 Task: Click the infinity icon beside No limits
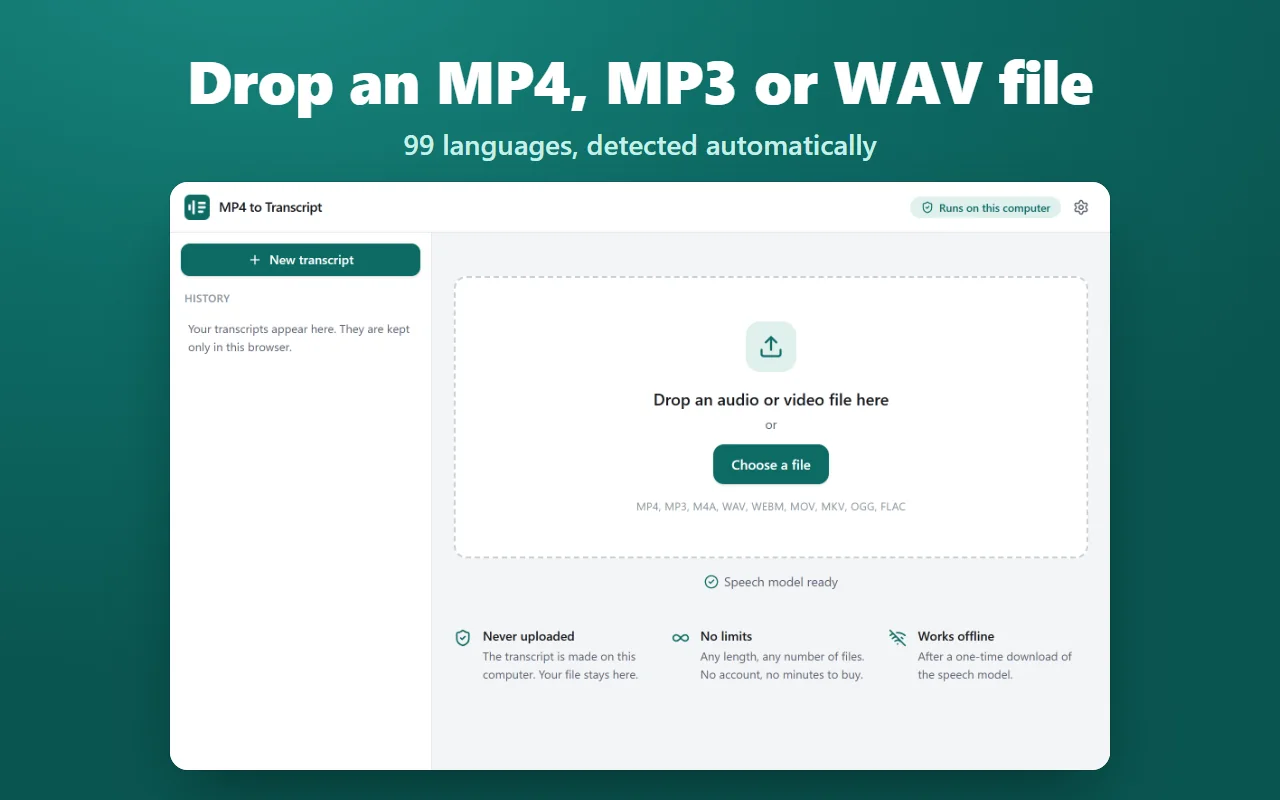click(x=681, y=638)
